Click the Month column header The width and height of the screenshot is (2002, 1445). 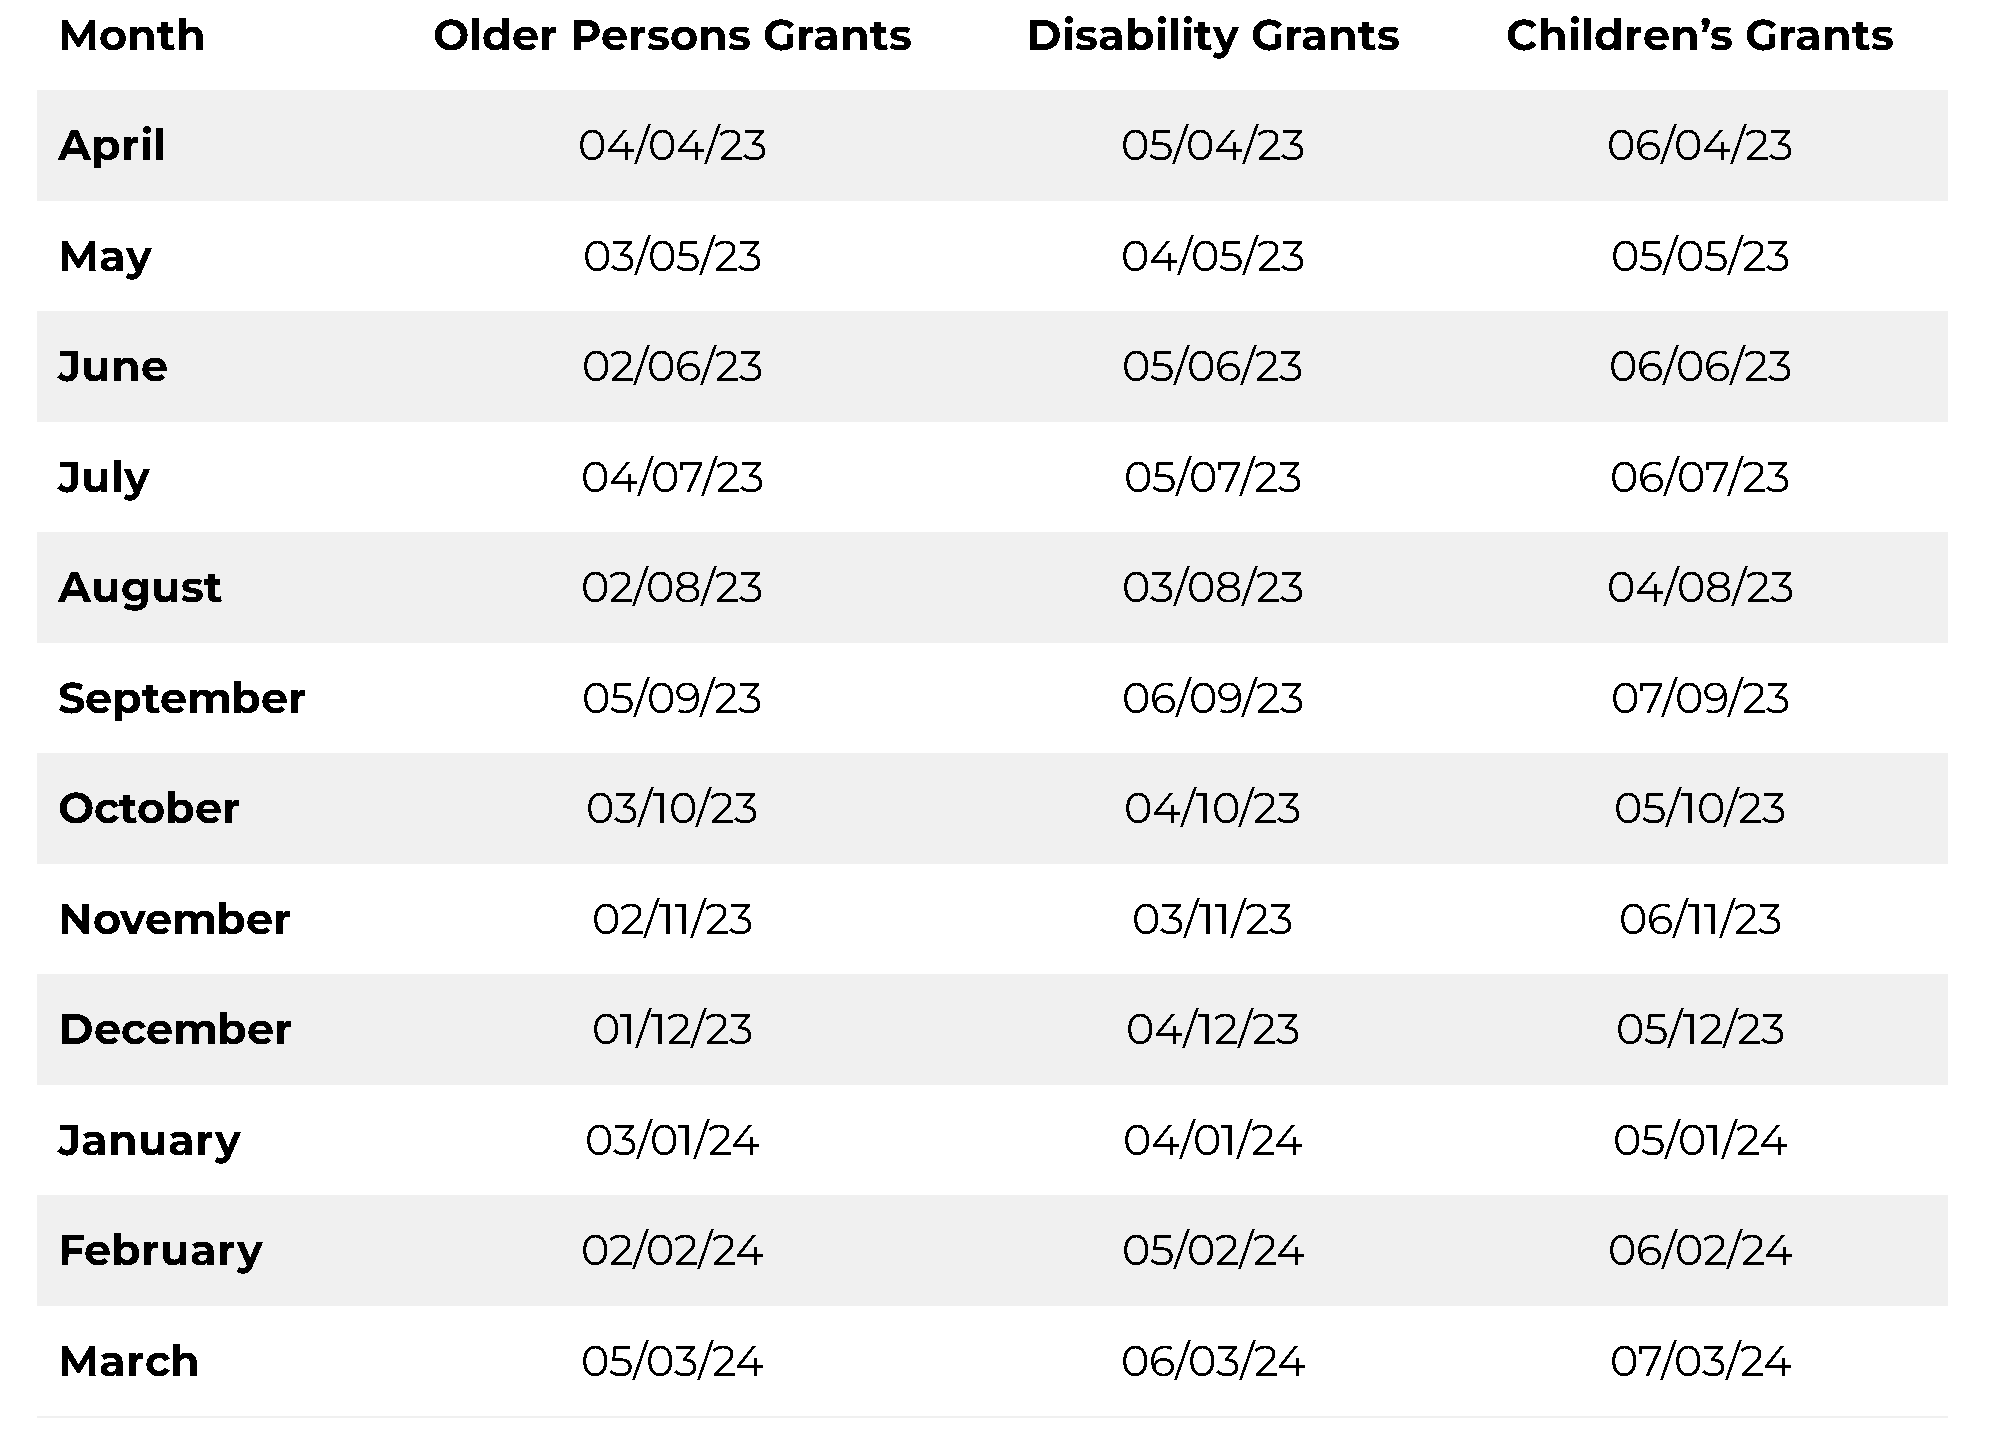(x=132, y=36)
